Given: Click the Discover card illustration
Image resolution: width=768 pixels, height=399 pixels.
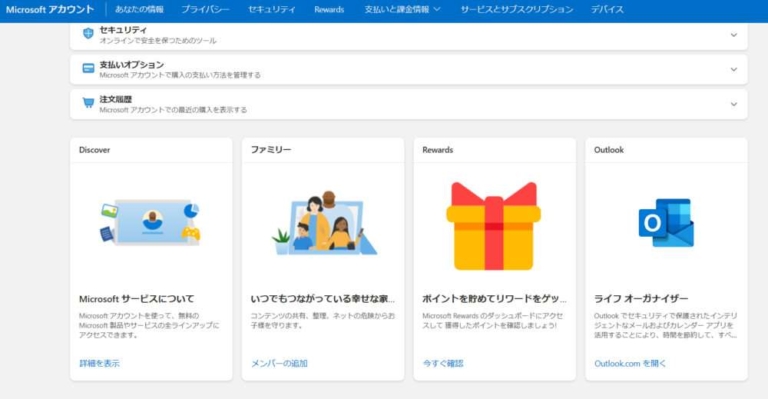Looking at the screenshot, I should pyautogui.click(x=151, y=222).
